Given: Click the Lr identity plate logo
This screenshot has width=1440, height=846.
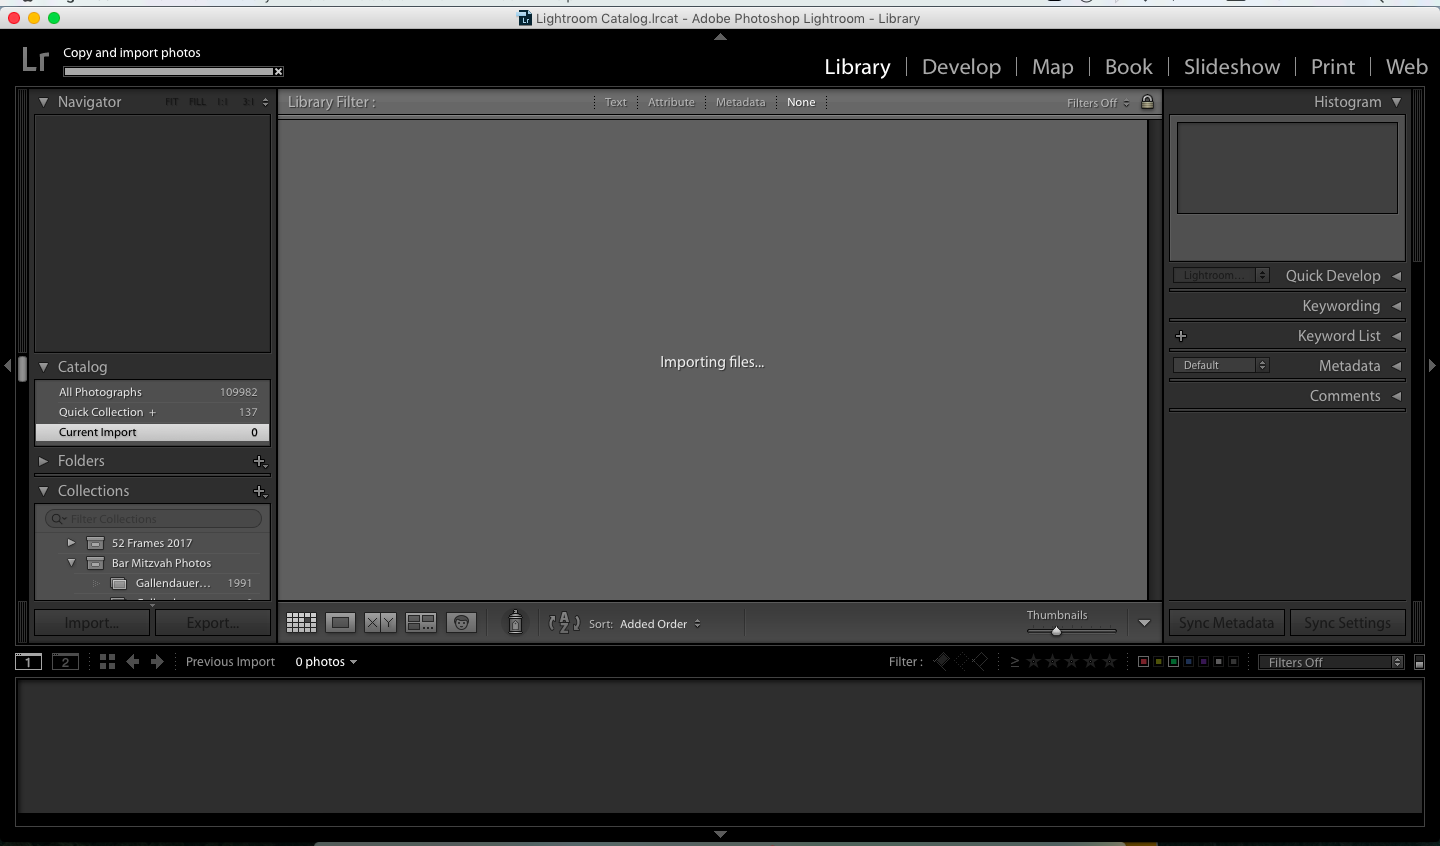Looking at the screenshot, I should point(35,60).
